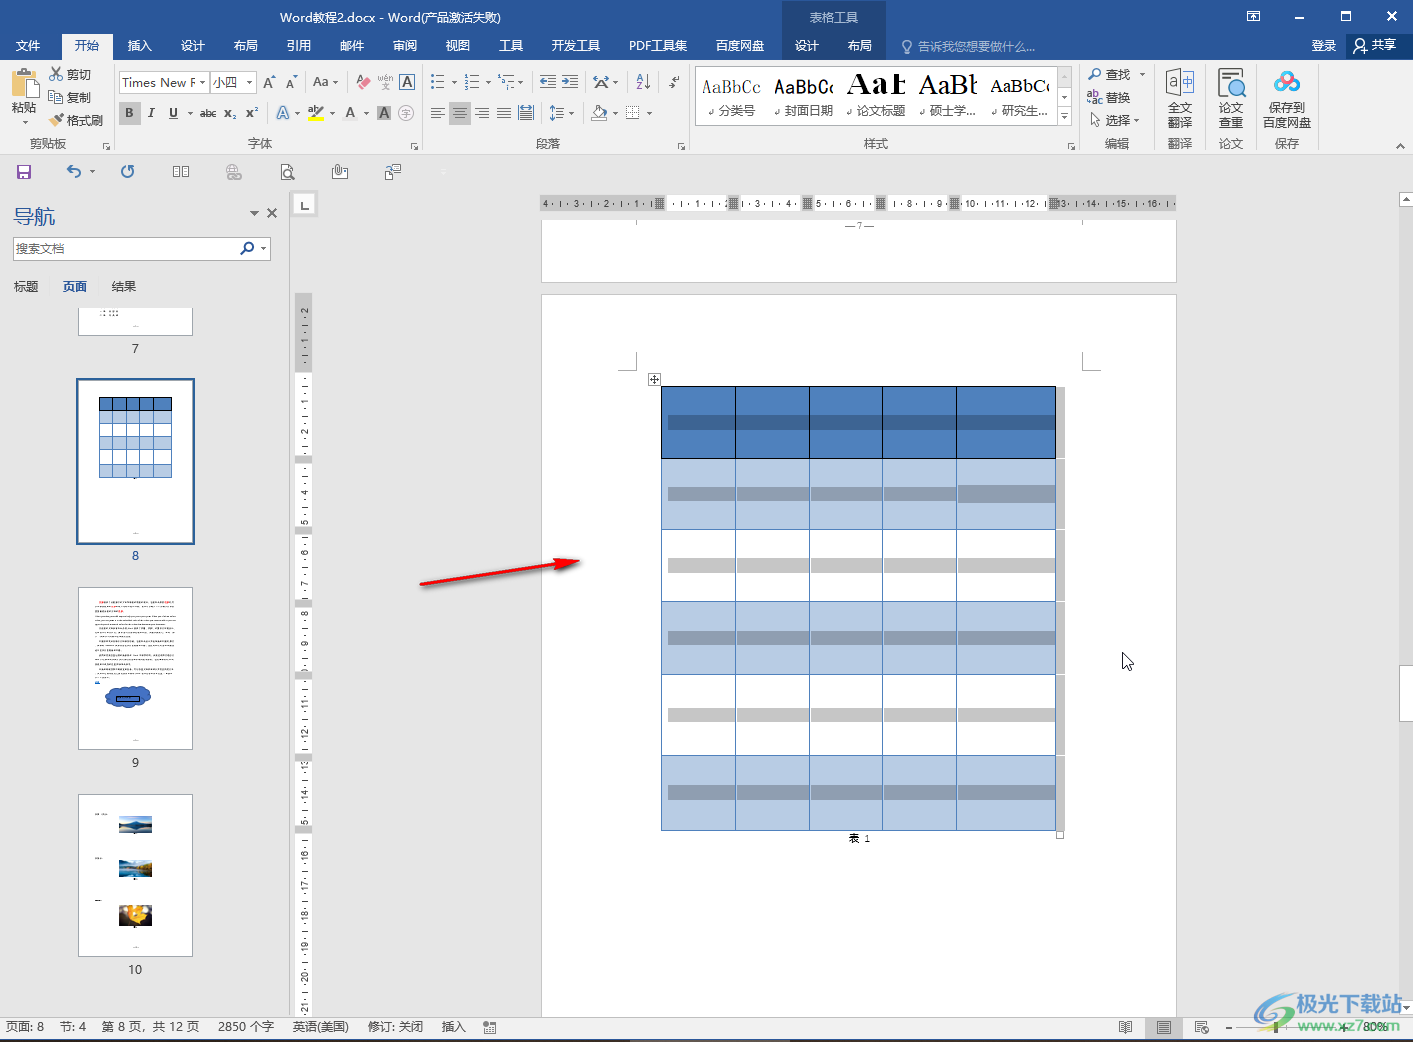Click the enclosed character (字) icon
Screen dimensions: 1413x1042
coord(406,113)
